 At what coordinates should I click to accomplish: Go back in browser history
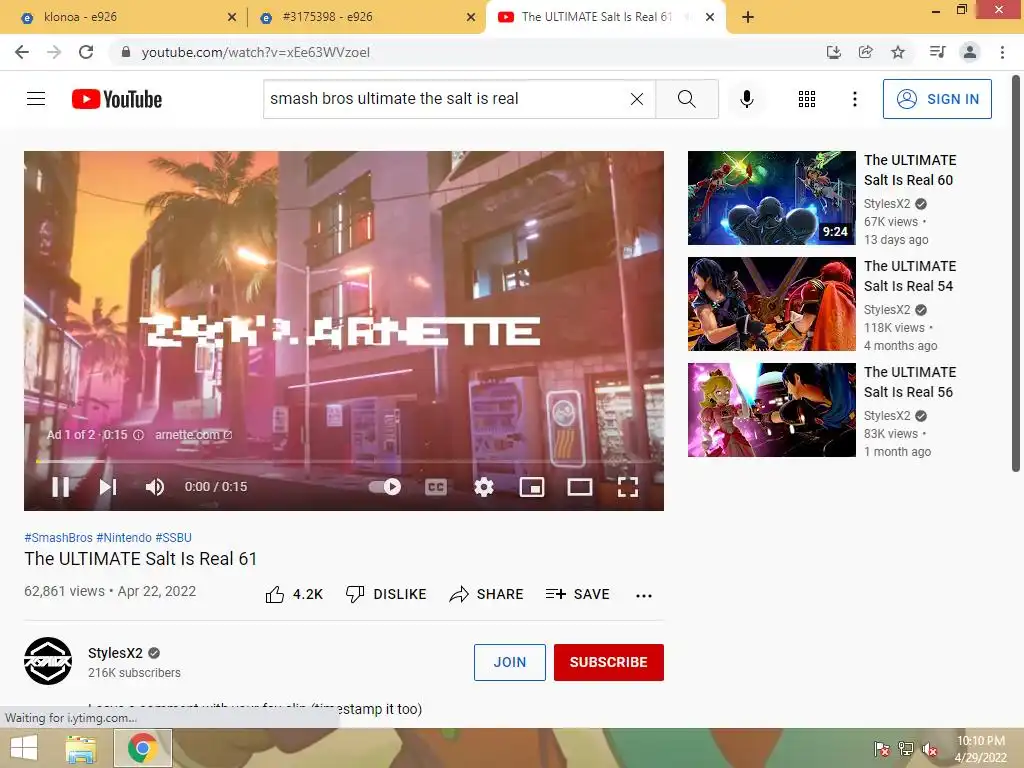pos(22,52)
